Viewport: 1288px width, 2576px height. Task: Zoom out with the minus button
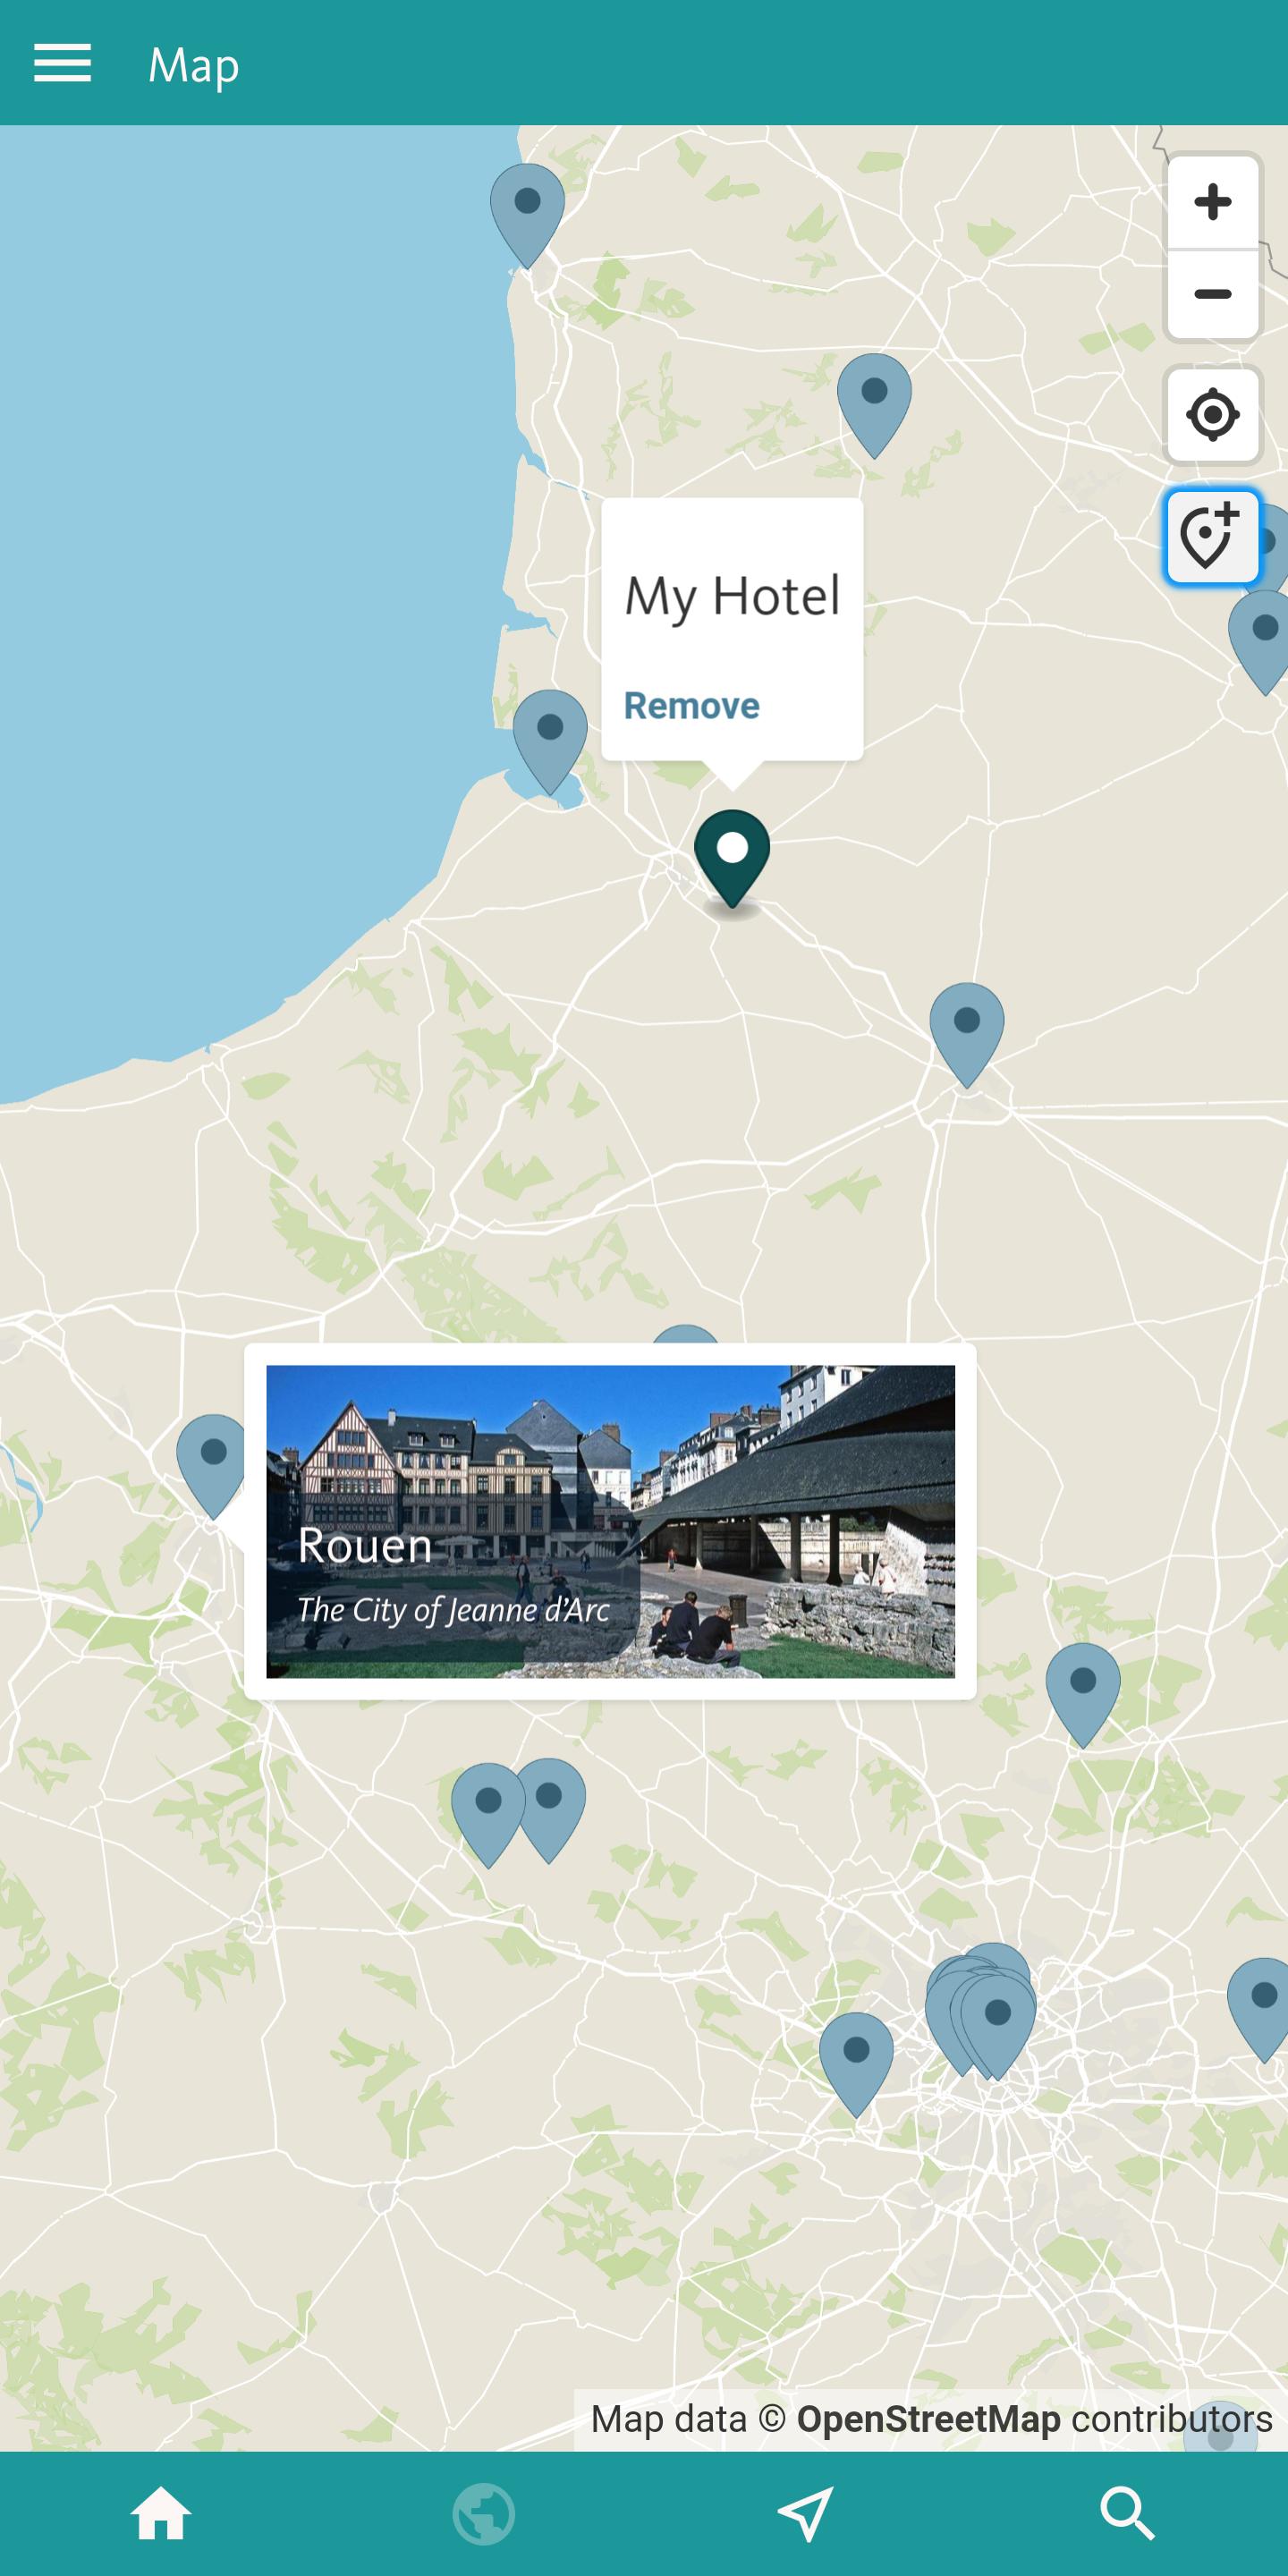coord(1212,294)
